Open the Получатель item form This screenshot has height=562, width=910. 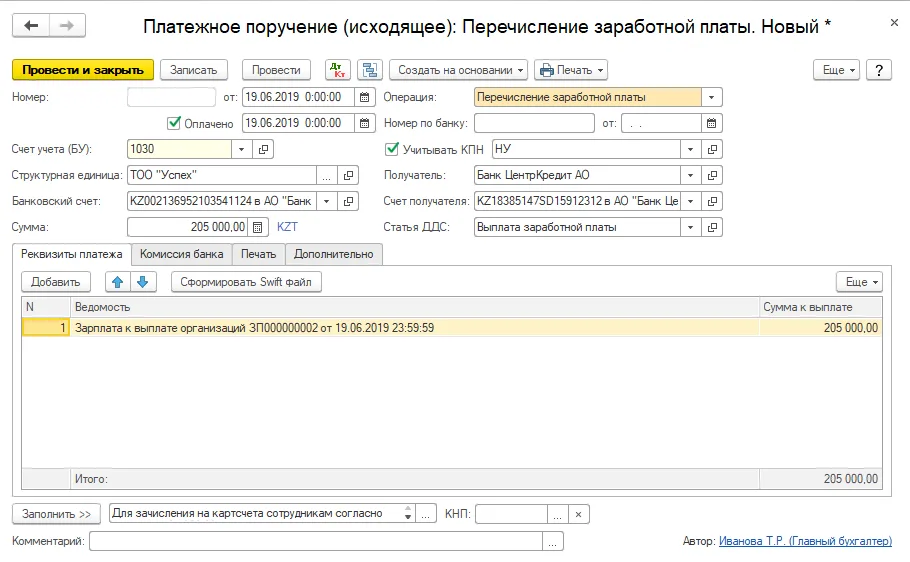[712, 175]
